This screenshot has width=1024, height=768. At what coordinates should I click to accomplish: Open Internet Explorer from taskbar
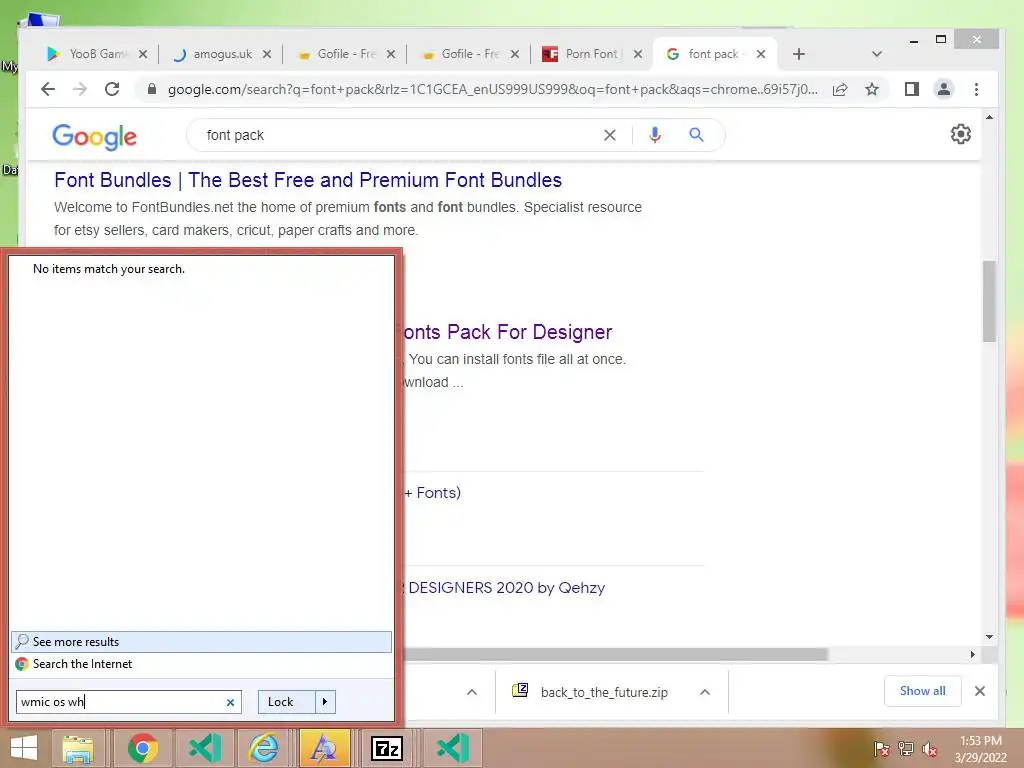tap(264, 748)
